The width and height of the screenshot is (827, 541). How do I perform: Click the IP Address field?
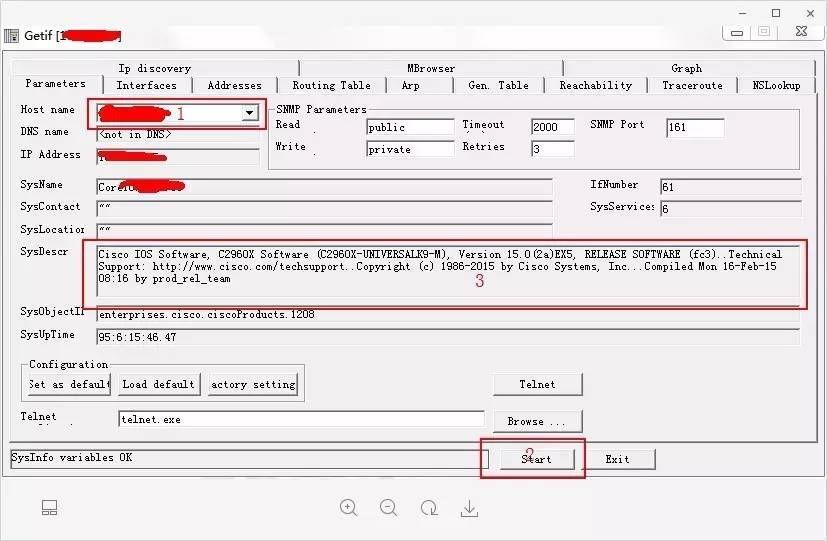click(178, 157)
